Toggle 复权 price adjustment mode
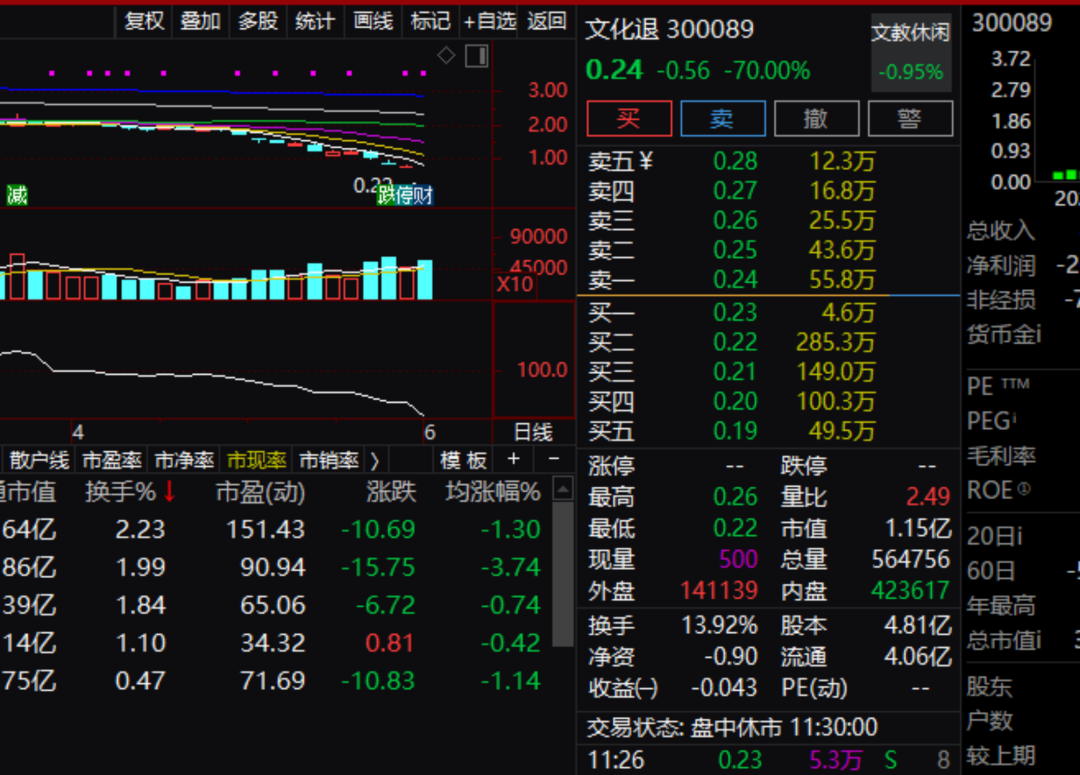Screen dimensions: 1080x775 143,21
